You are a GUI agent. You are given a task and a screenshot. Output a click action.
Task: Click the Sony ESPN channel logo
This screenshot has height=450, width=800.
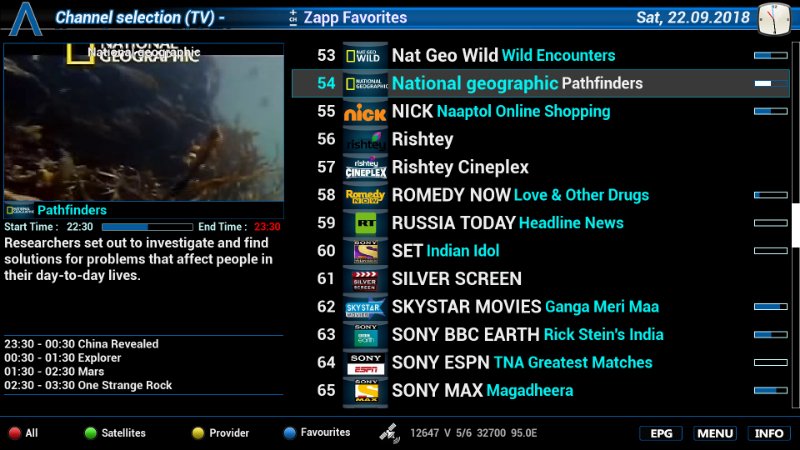click(x=365, y=363)
